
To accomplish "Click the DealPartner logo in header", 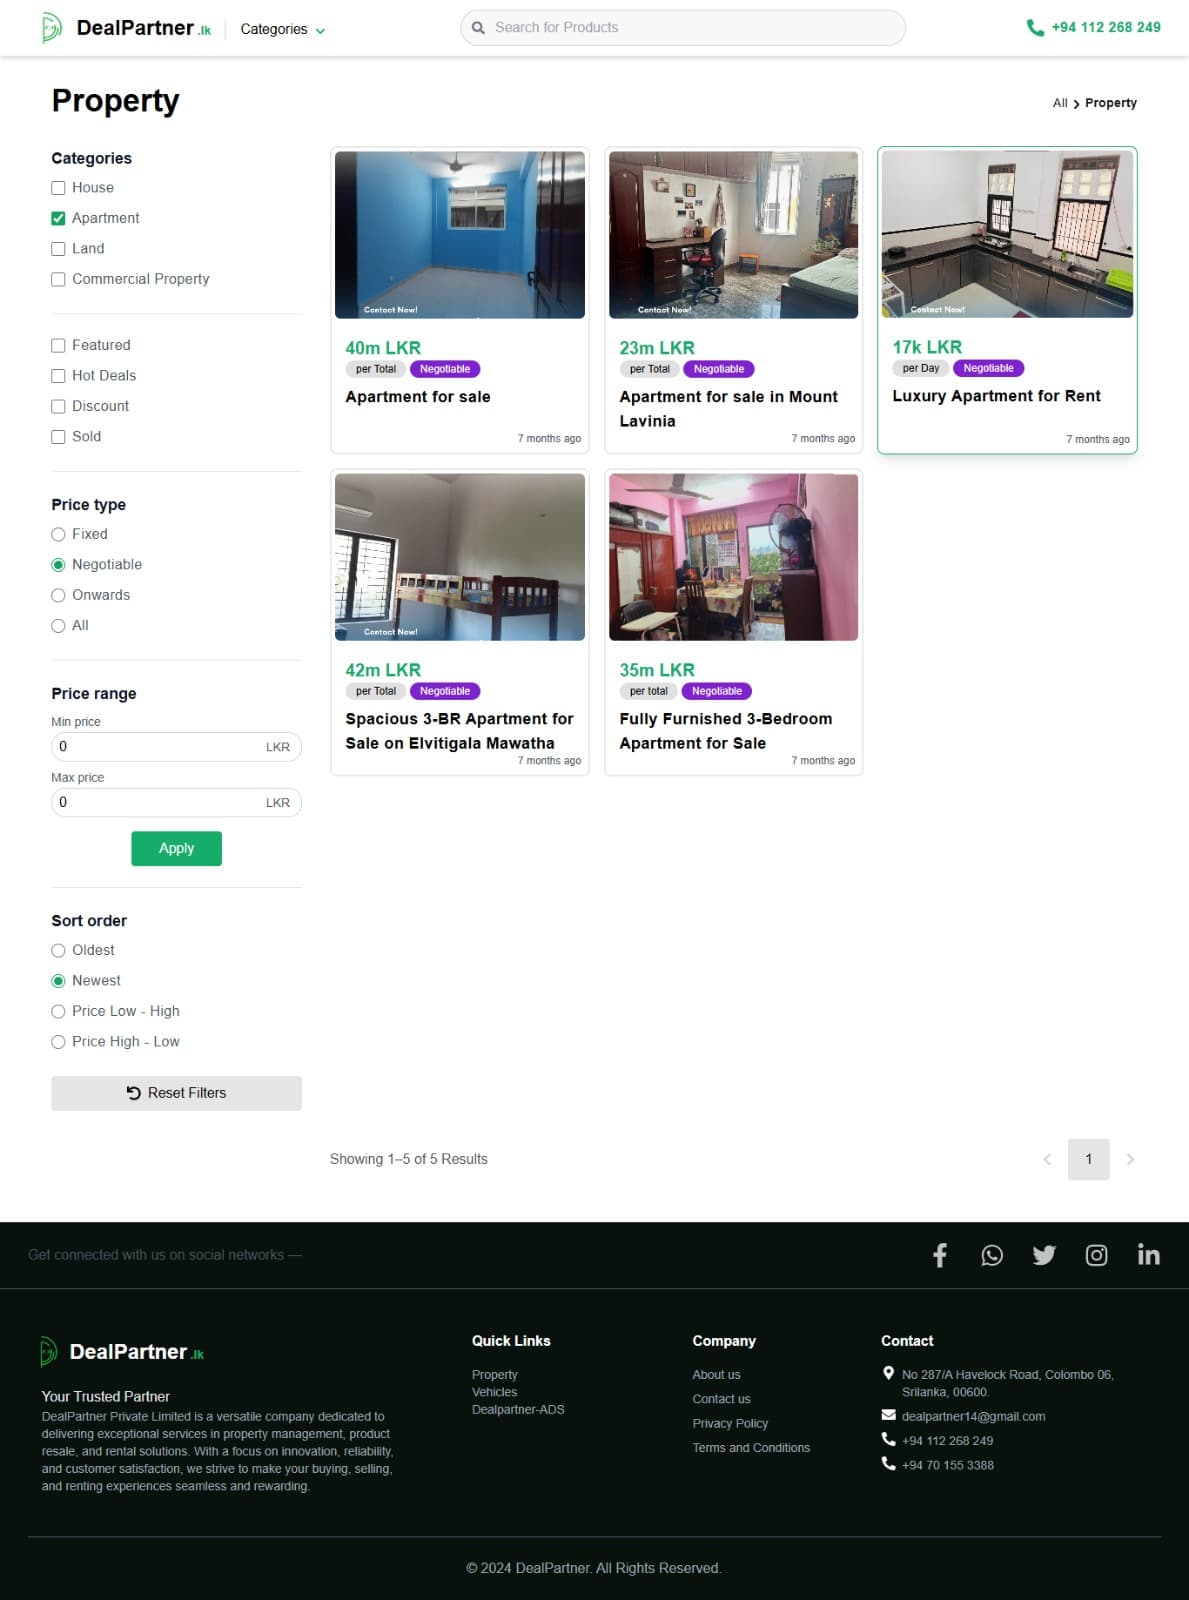I will [x=127, y=28].
